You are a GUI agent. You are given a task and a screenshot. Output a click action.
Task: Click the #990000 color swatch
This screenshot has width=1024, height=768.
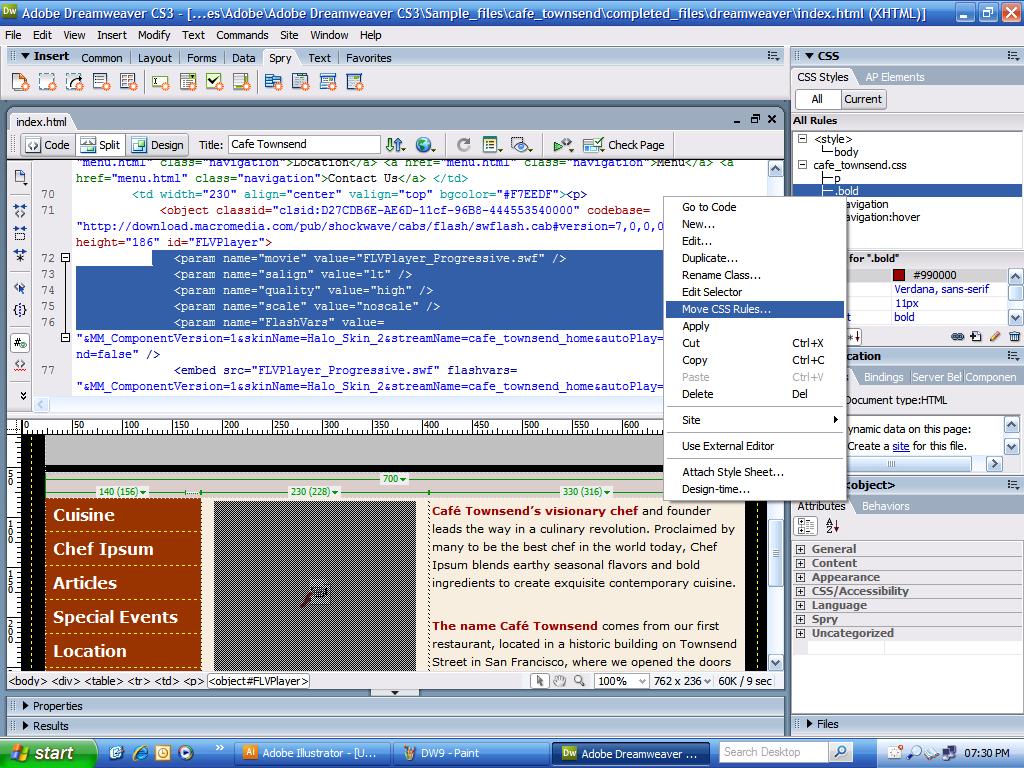point(899,275)
